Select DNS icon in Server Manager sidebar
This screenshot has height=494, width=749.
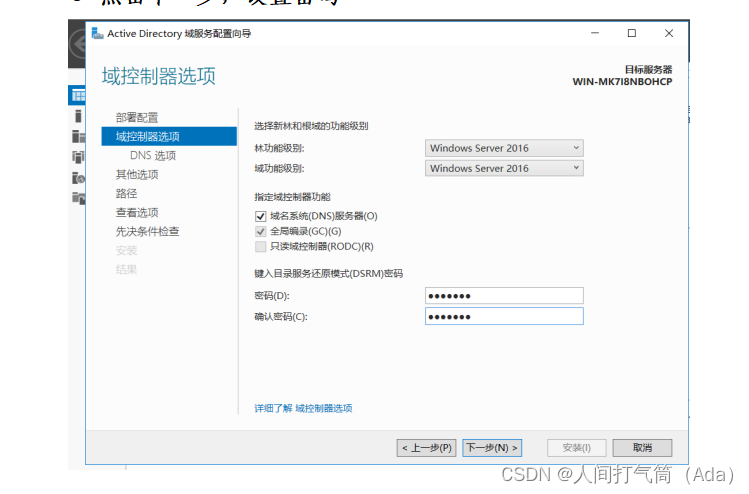tap(78, 178)
